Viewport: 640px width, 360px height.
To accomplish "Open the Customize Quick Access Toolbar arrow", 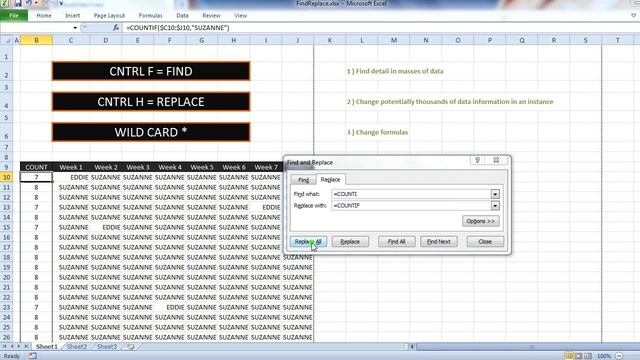I will (x=61, y=4).
